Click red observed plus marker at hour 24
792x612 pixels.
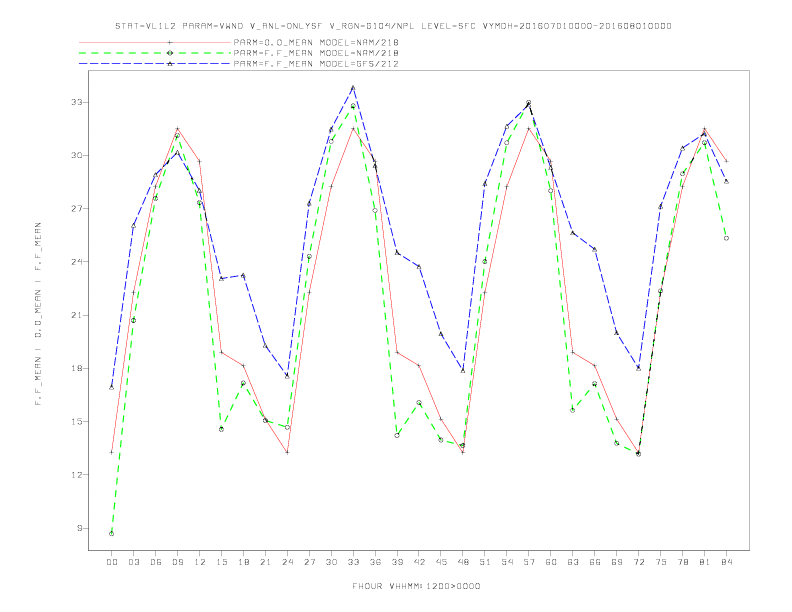tap(287, 452)
